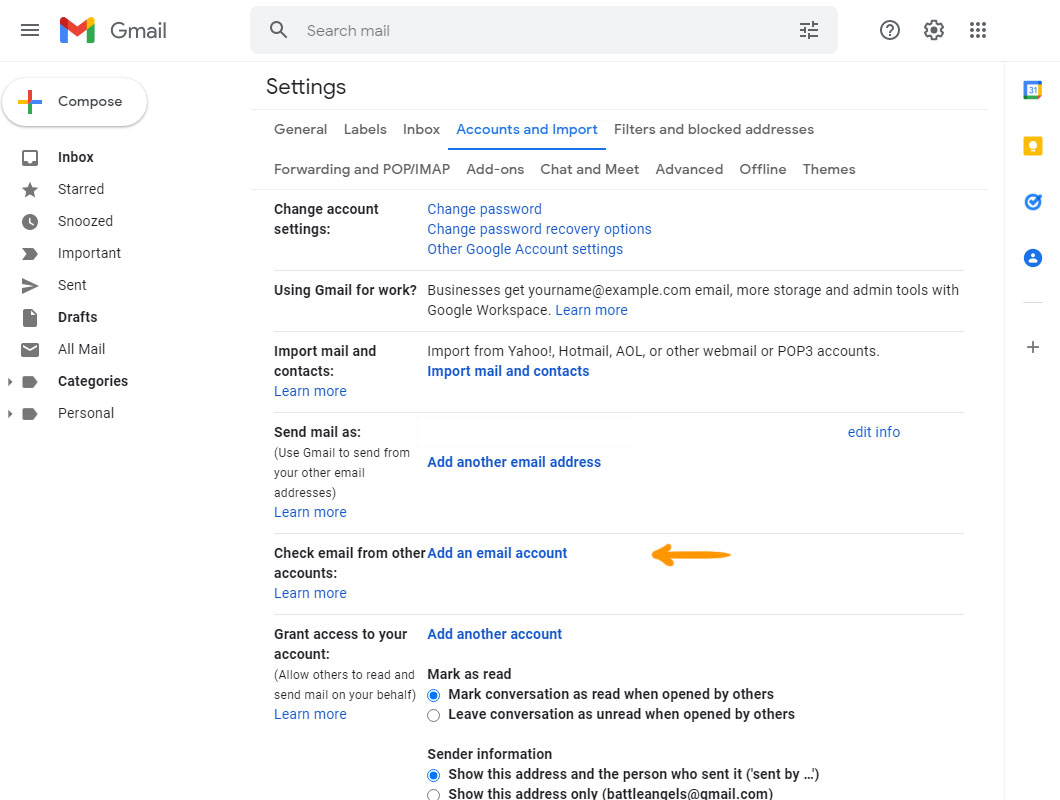Click Import mail and contacts link
The width and height of the screenshot is (1060, 800).
(508, 371)
